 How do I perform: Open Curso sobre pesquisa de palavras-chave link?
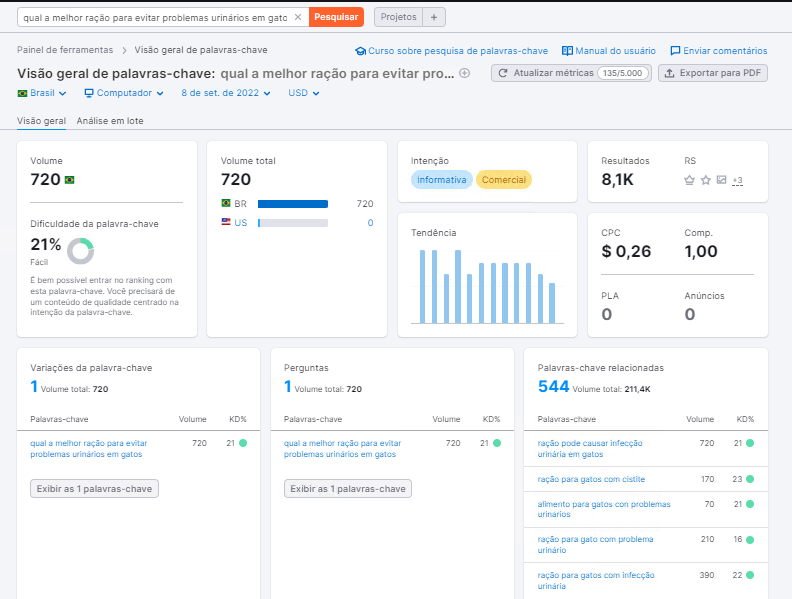click(452, 51)
